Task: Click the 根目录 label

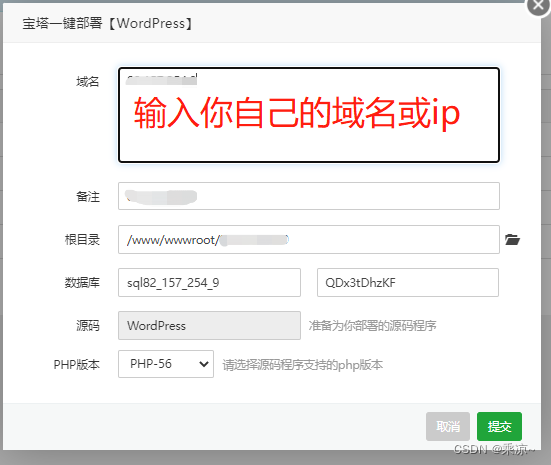Action: tap(82, 240)
